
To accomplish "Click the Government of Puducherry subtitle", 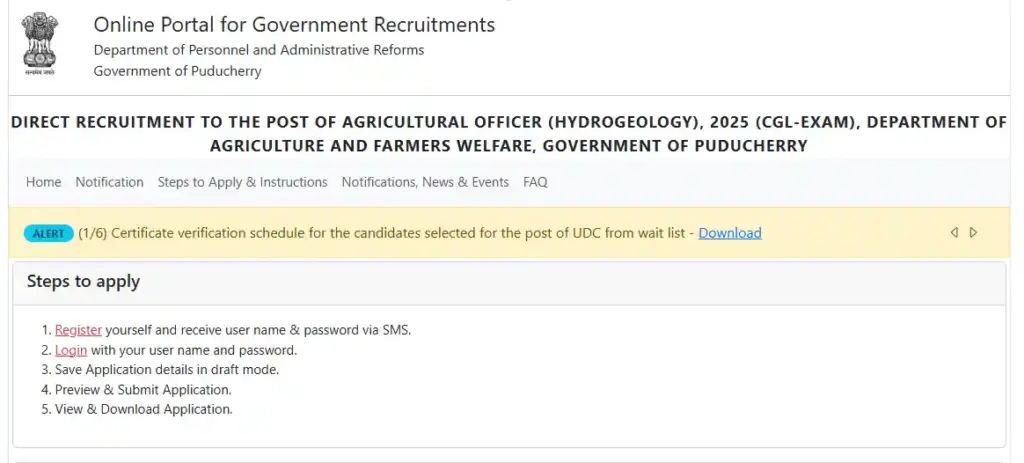I will point(177,71).
